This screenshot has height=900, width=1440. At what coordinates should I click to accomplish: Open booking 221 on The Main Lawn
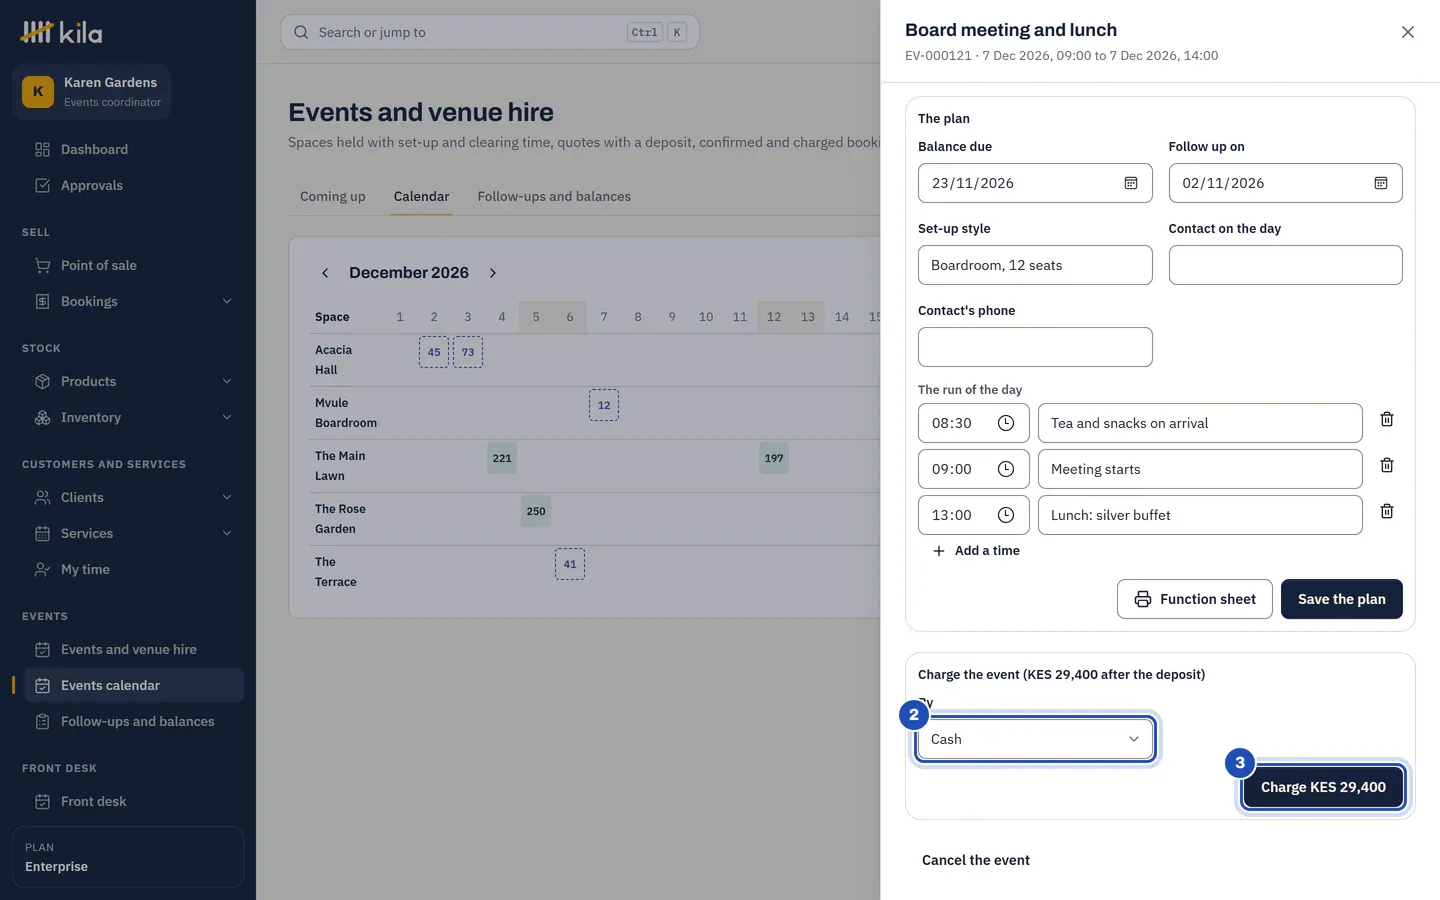click(x=502, y=458)
